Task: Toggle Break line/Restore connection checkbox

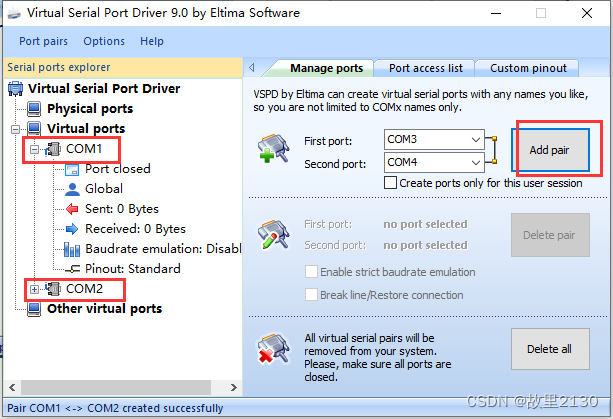Action: click(311, 295)
